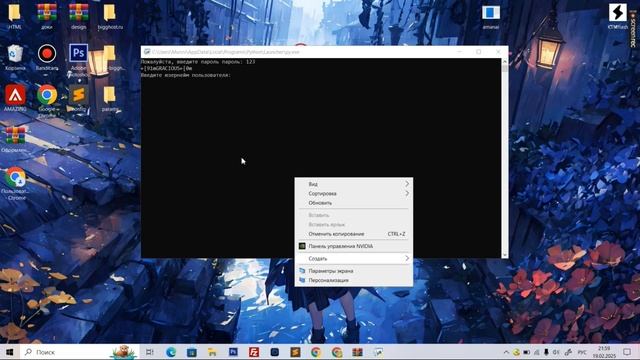
Task: Open Microsoft Edge from the taskbar
Action: 171,352
